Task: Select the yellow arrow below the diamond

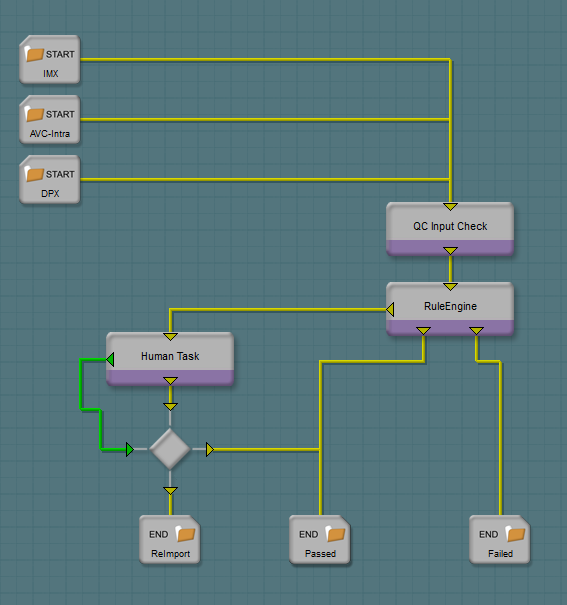Action: (x=170, y=491)
